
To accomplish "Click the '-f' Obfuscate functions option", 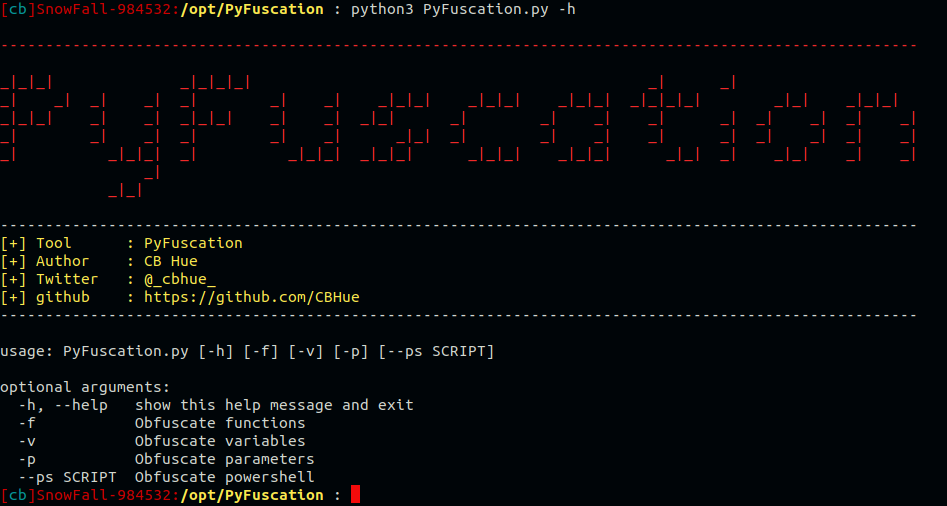I will 162,423.
